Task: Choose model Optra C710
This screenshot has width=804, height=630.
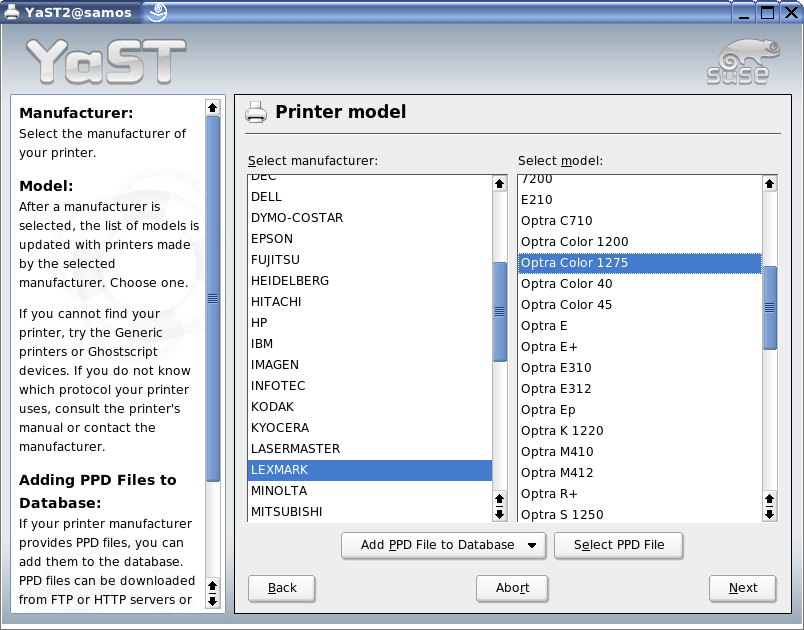Action: point(640,221)
